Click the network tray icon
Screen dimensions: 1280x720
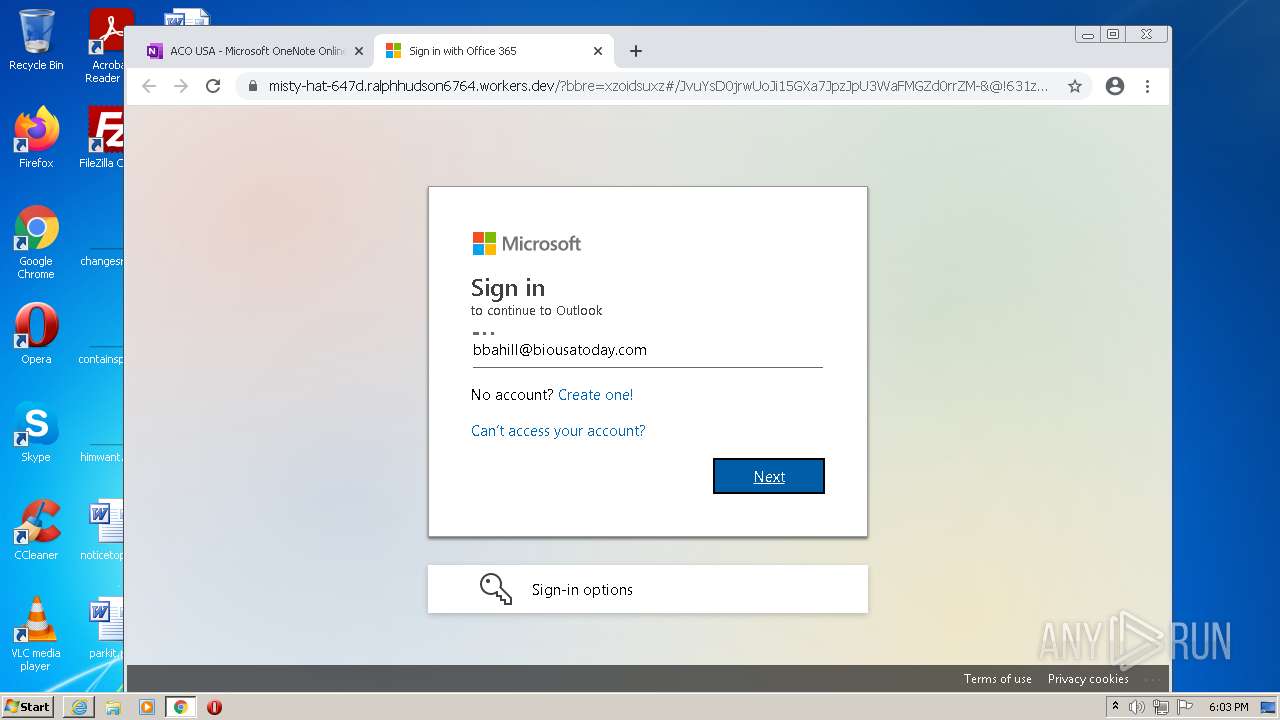1160,707
